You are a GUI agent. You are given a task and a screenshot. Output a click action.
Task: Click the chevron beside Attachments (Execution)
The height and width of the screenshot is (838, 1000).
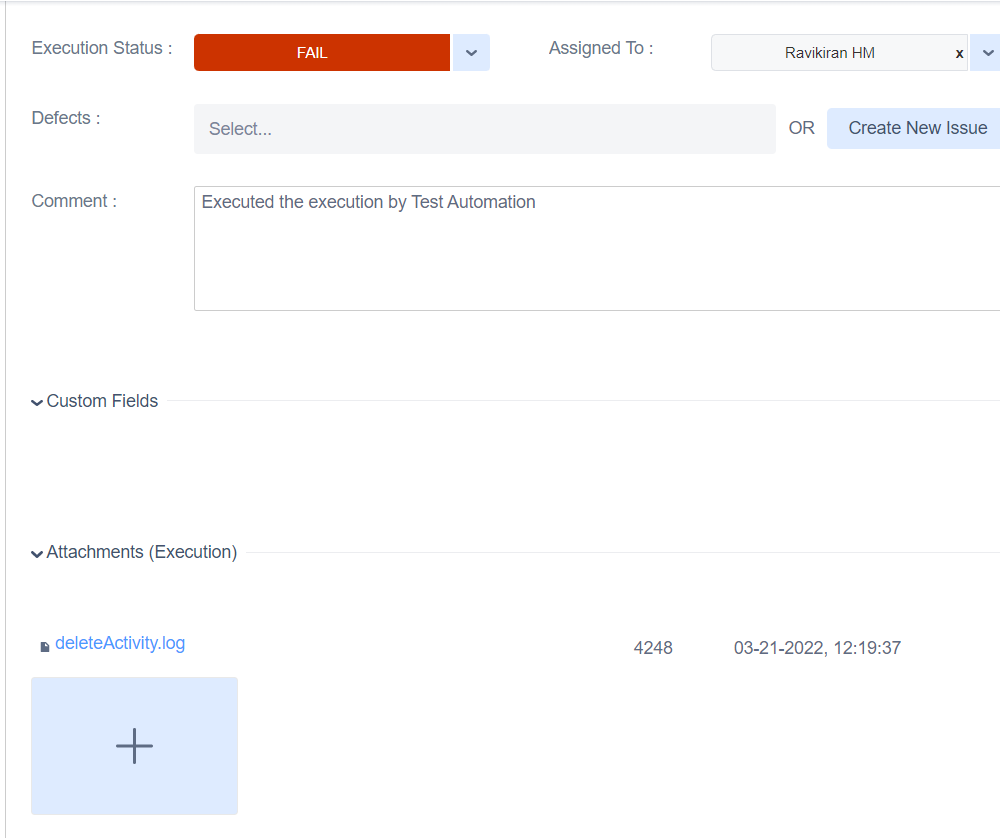(36, 553)
